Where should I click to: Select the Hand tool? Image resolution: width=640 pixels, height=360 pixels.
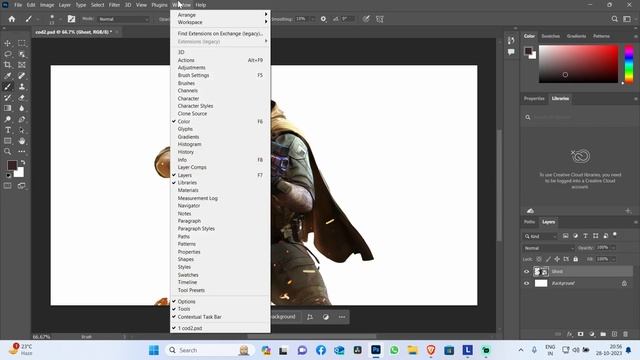point(22,141)
